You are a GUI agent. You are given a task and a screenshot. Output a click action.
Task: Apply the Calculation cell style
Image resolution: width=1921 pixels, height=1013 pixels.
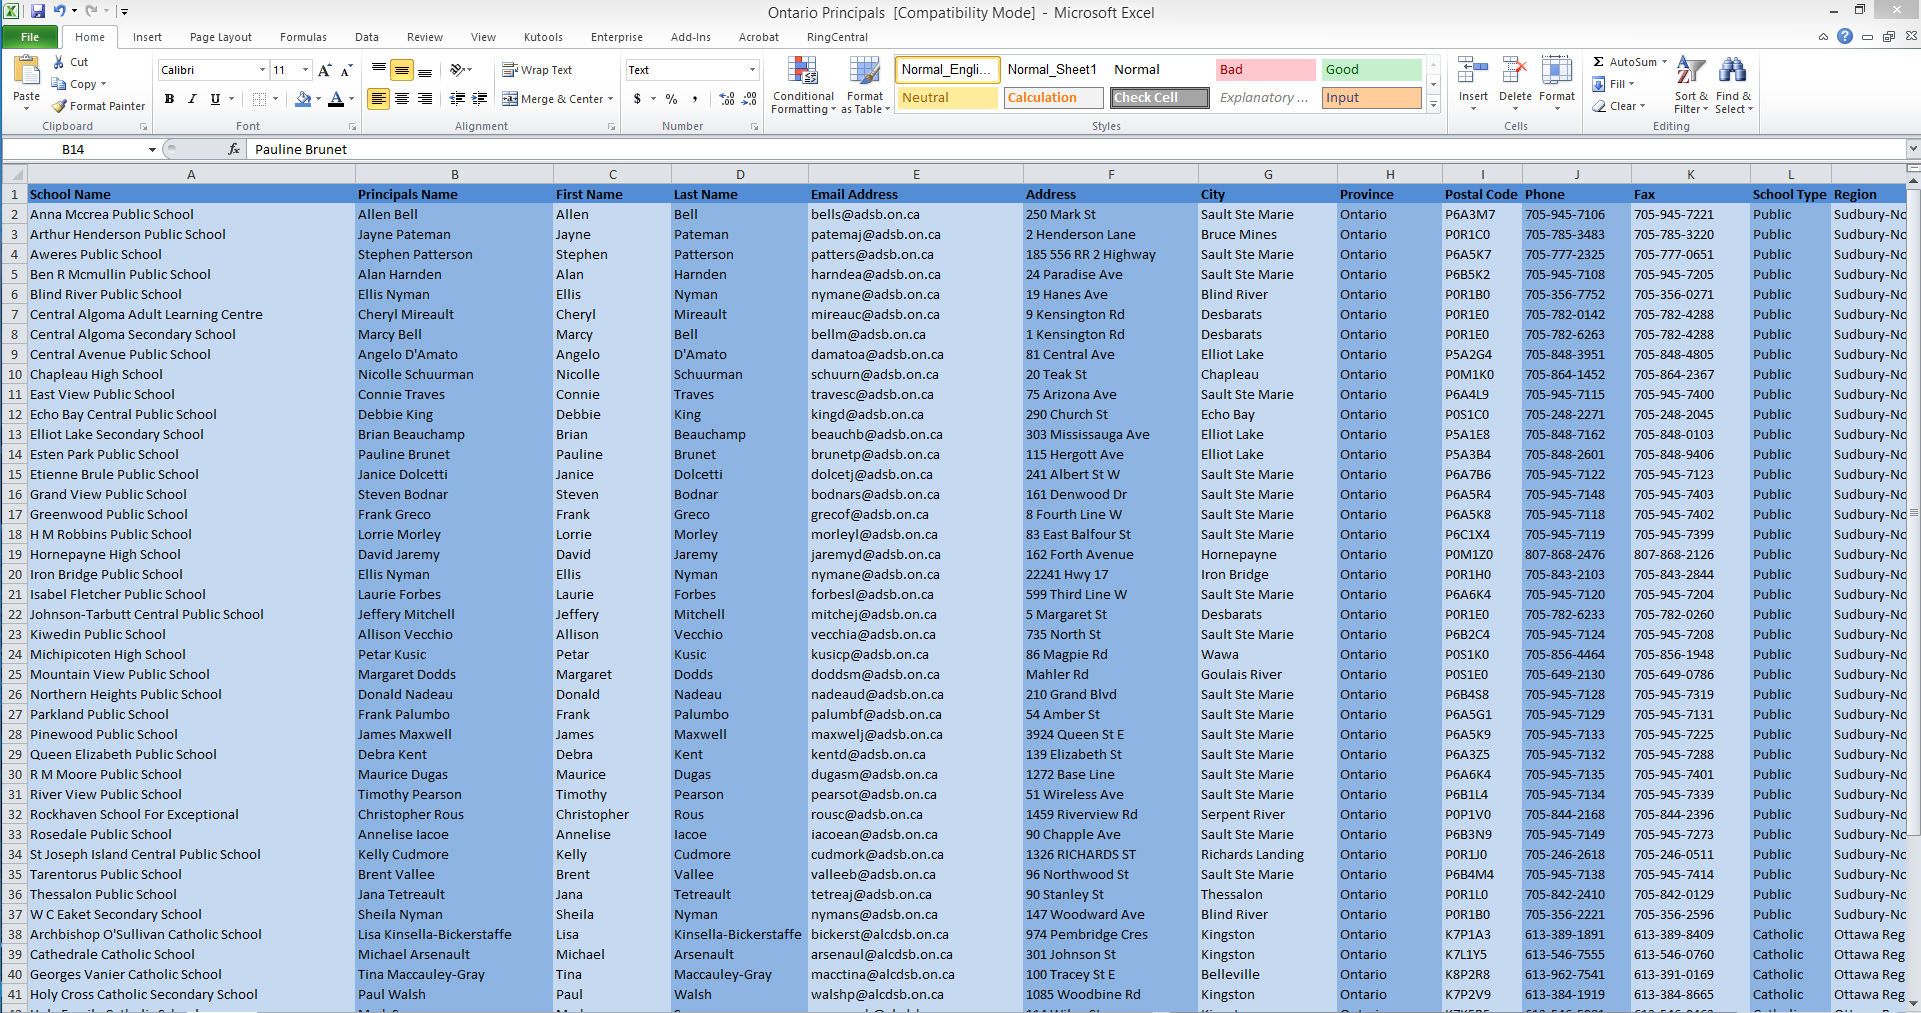click(x=1052, y=98)
